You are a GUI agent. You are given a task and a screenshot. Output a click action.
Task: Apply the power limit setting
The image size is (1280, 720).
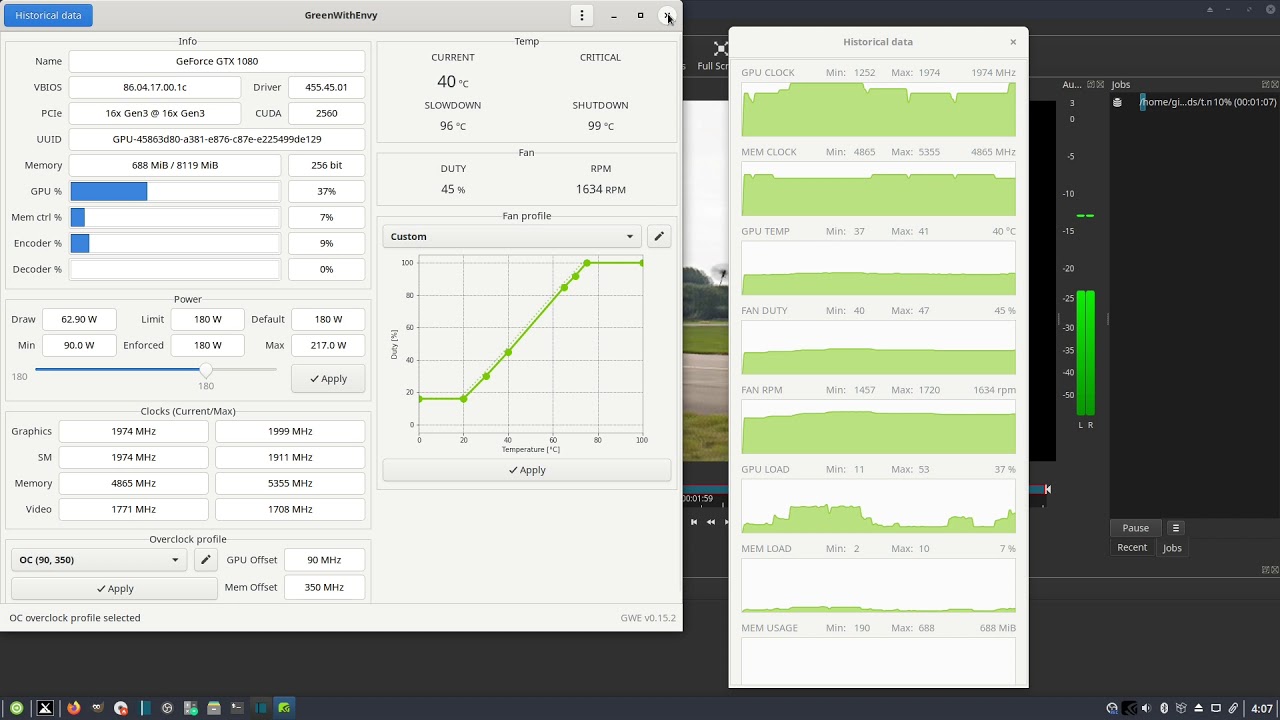click(x=328, y=379)
